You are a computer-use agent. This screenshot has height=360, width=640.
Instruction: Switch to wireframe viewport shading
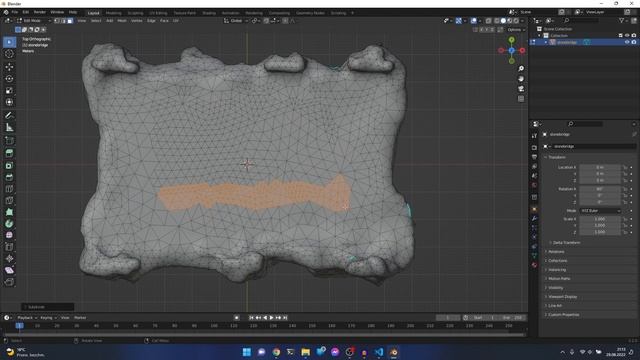(x=497, y=20)
